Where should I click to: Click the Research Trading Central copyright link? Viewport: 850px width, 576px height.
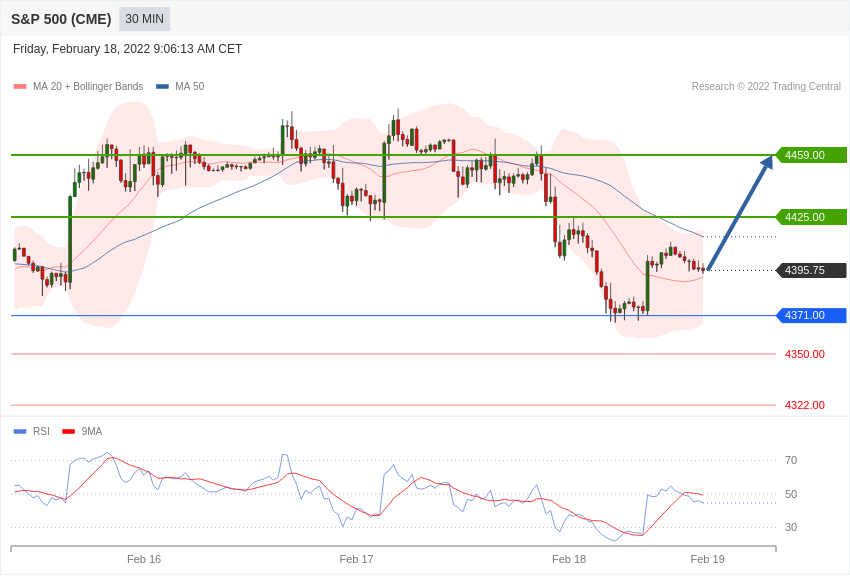click(x=766, y=87)
